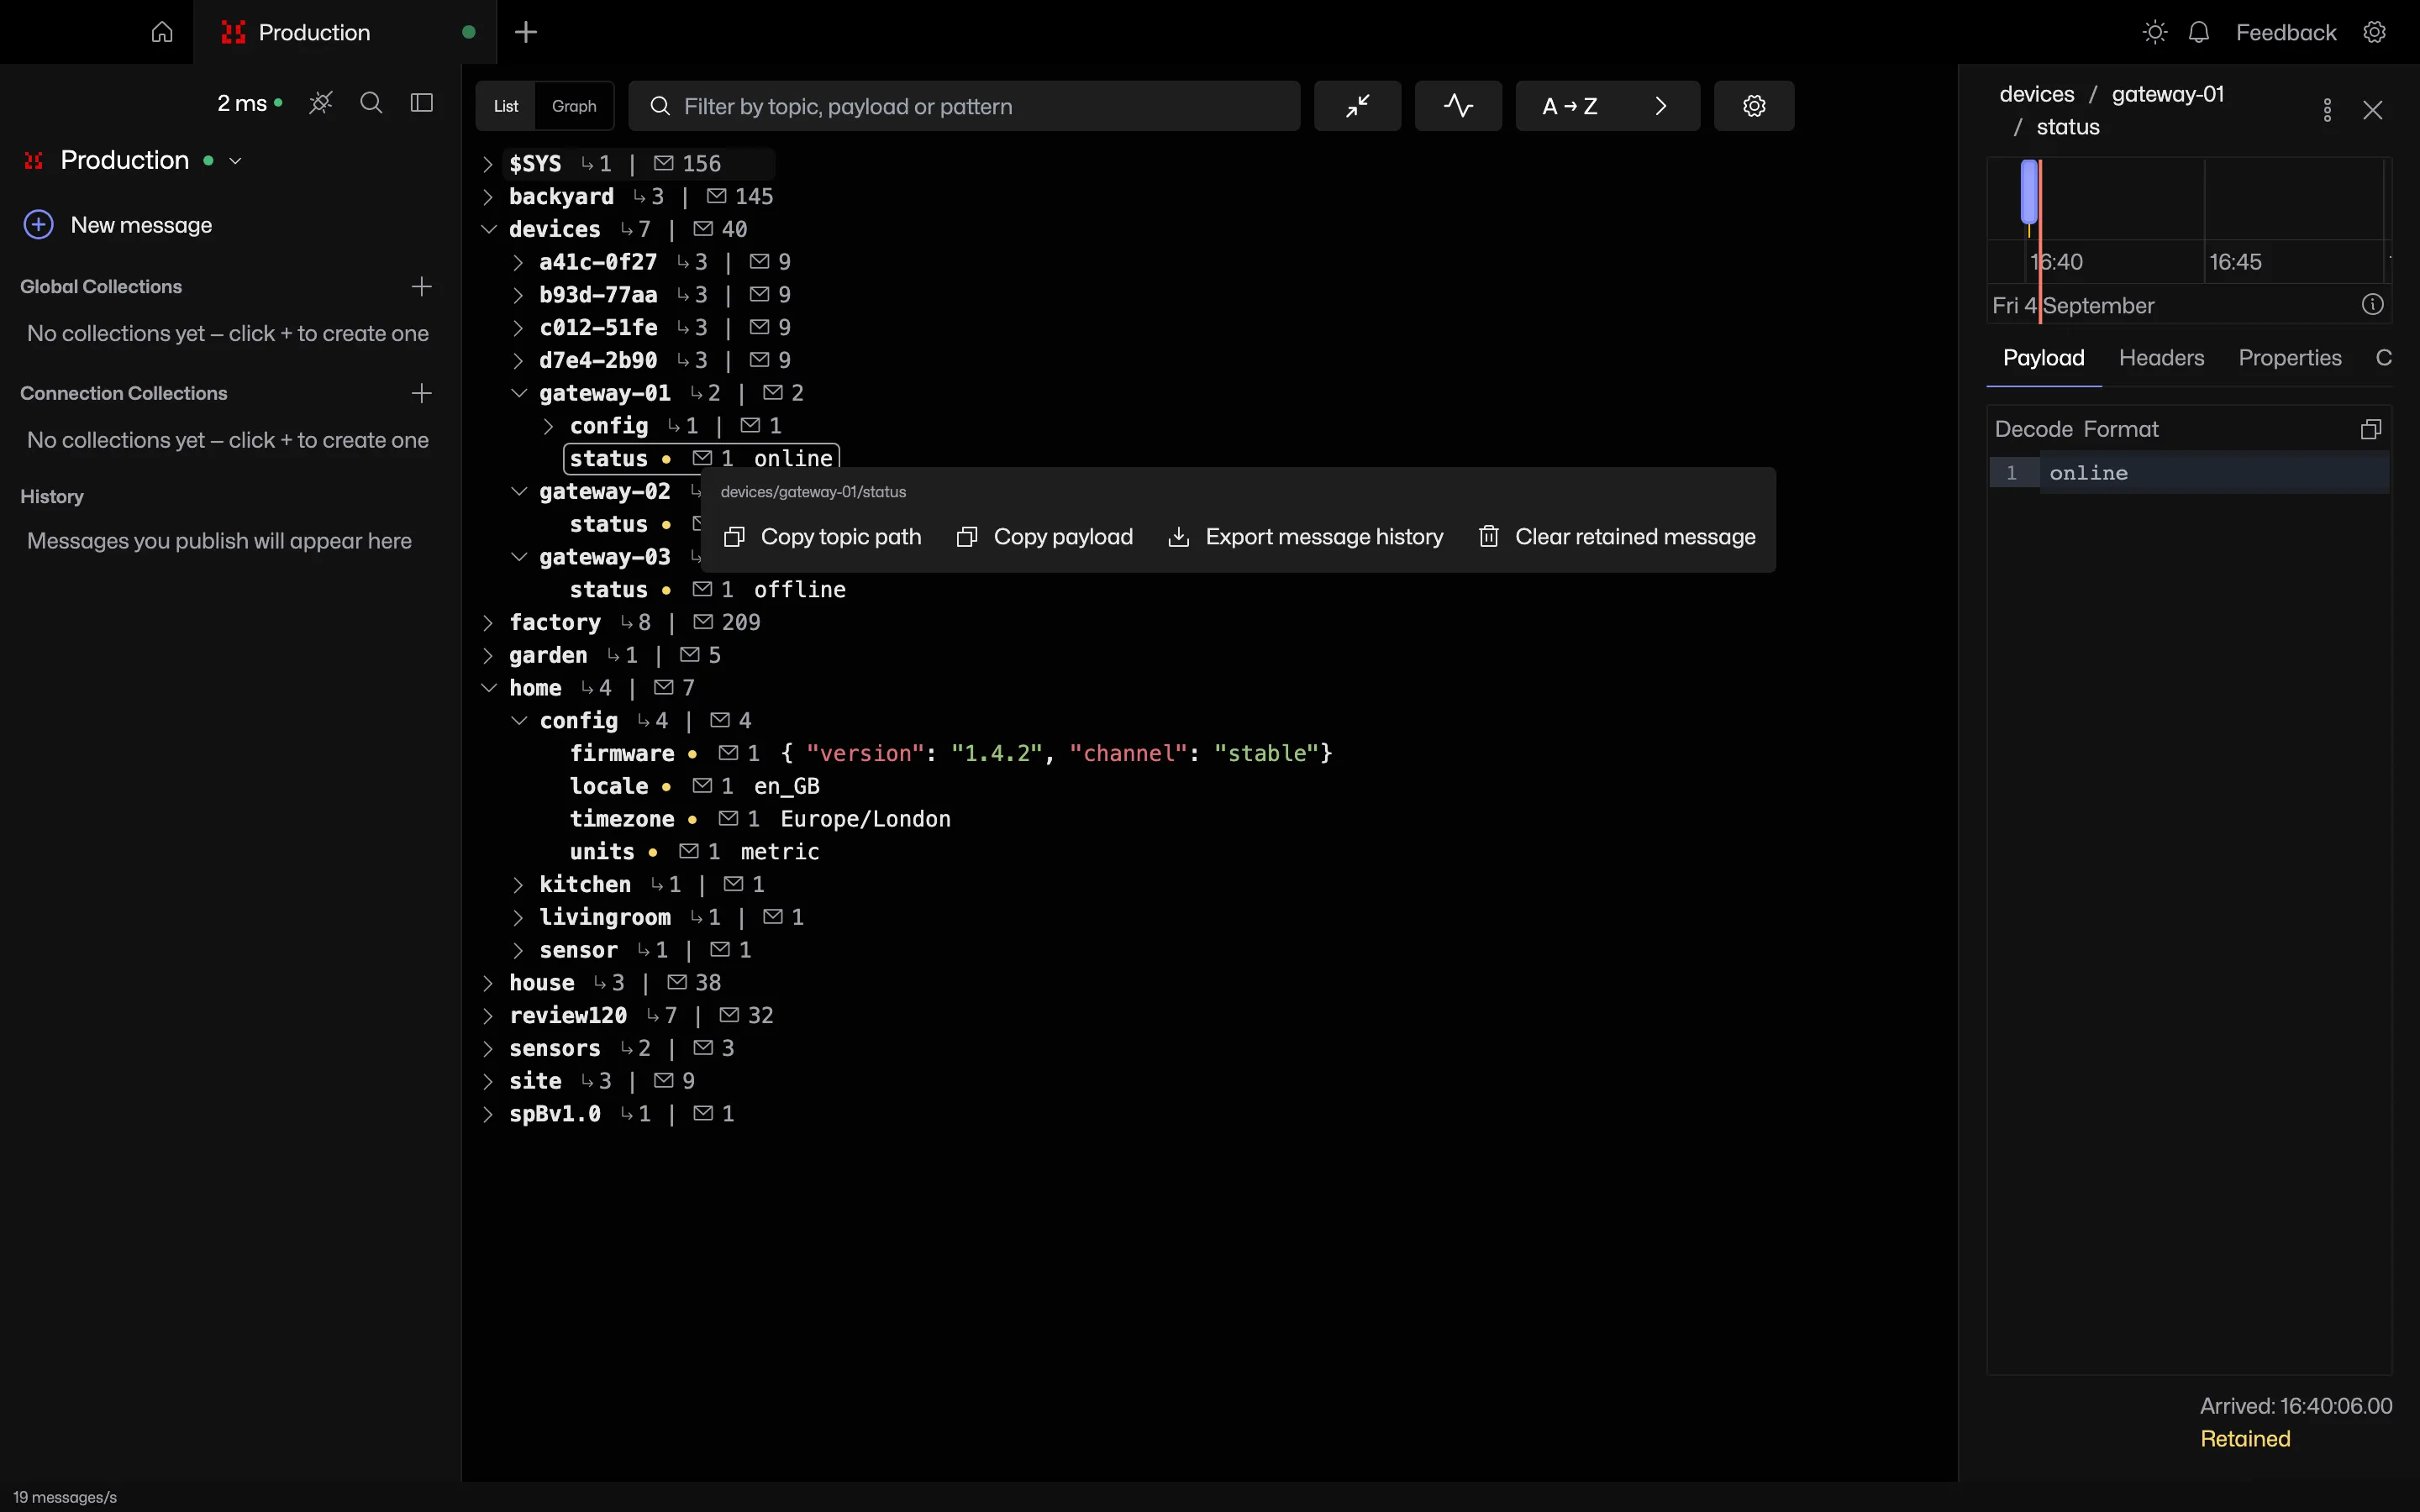
Task: Go to the home icon tab
Action: (x=162, y=32)
